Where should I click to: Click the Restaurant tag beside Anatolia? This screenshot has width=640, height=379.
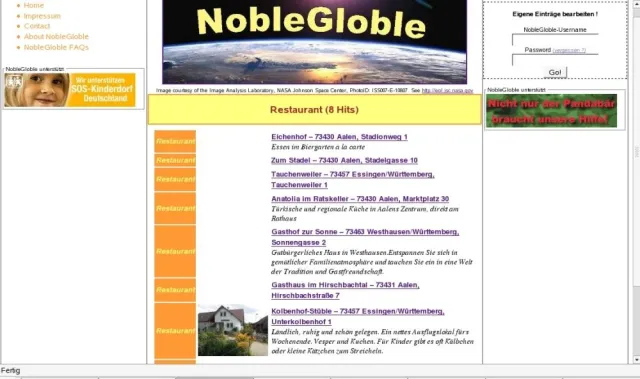pyautogui.click(x=175, y=208)
